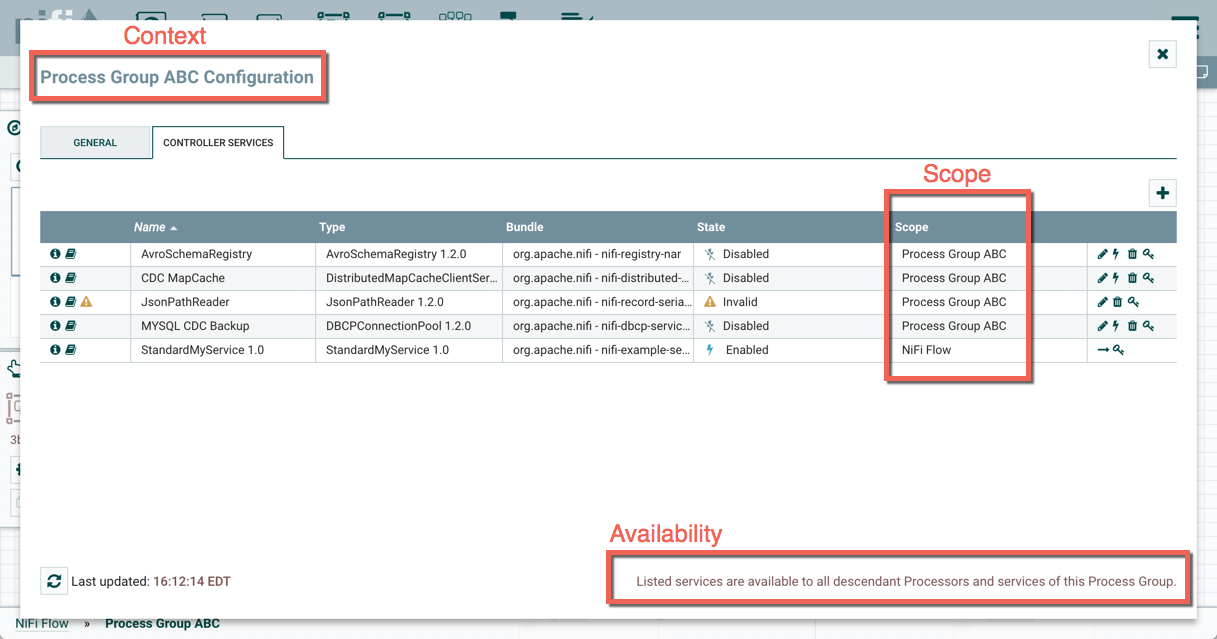Refresh the controller services list
This screenshot has width=1217, height=639.
pos(54,581)
